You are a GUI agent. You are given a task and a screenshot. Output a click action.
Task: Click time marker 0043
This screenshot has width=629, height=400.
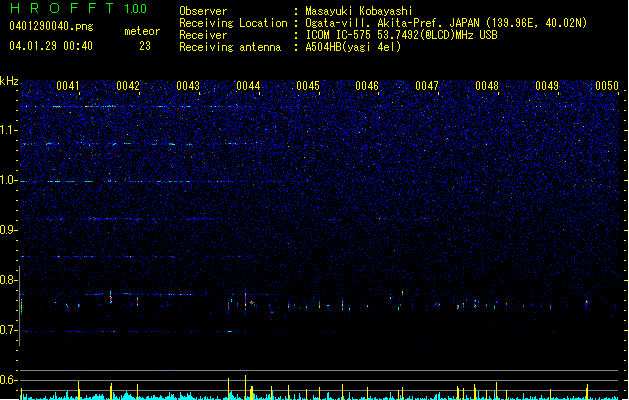click(188, 86)
